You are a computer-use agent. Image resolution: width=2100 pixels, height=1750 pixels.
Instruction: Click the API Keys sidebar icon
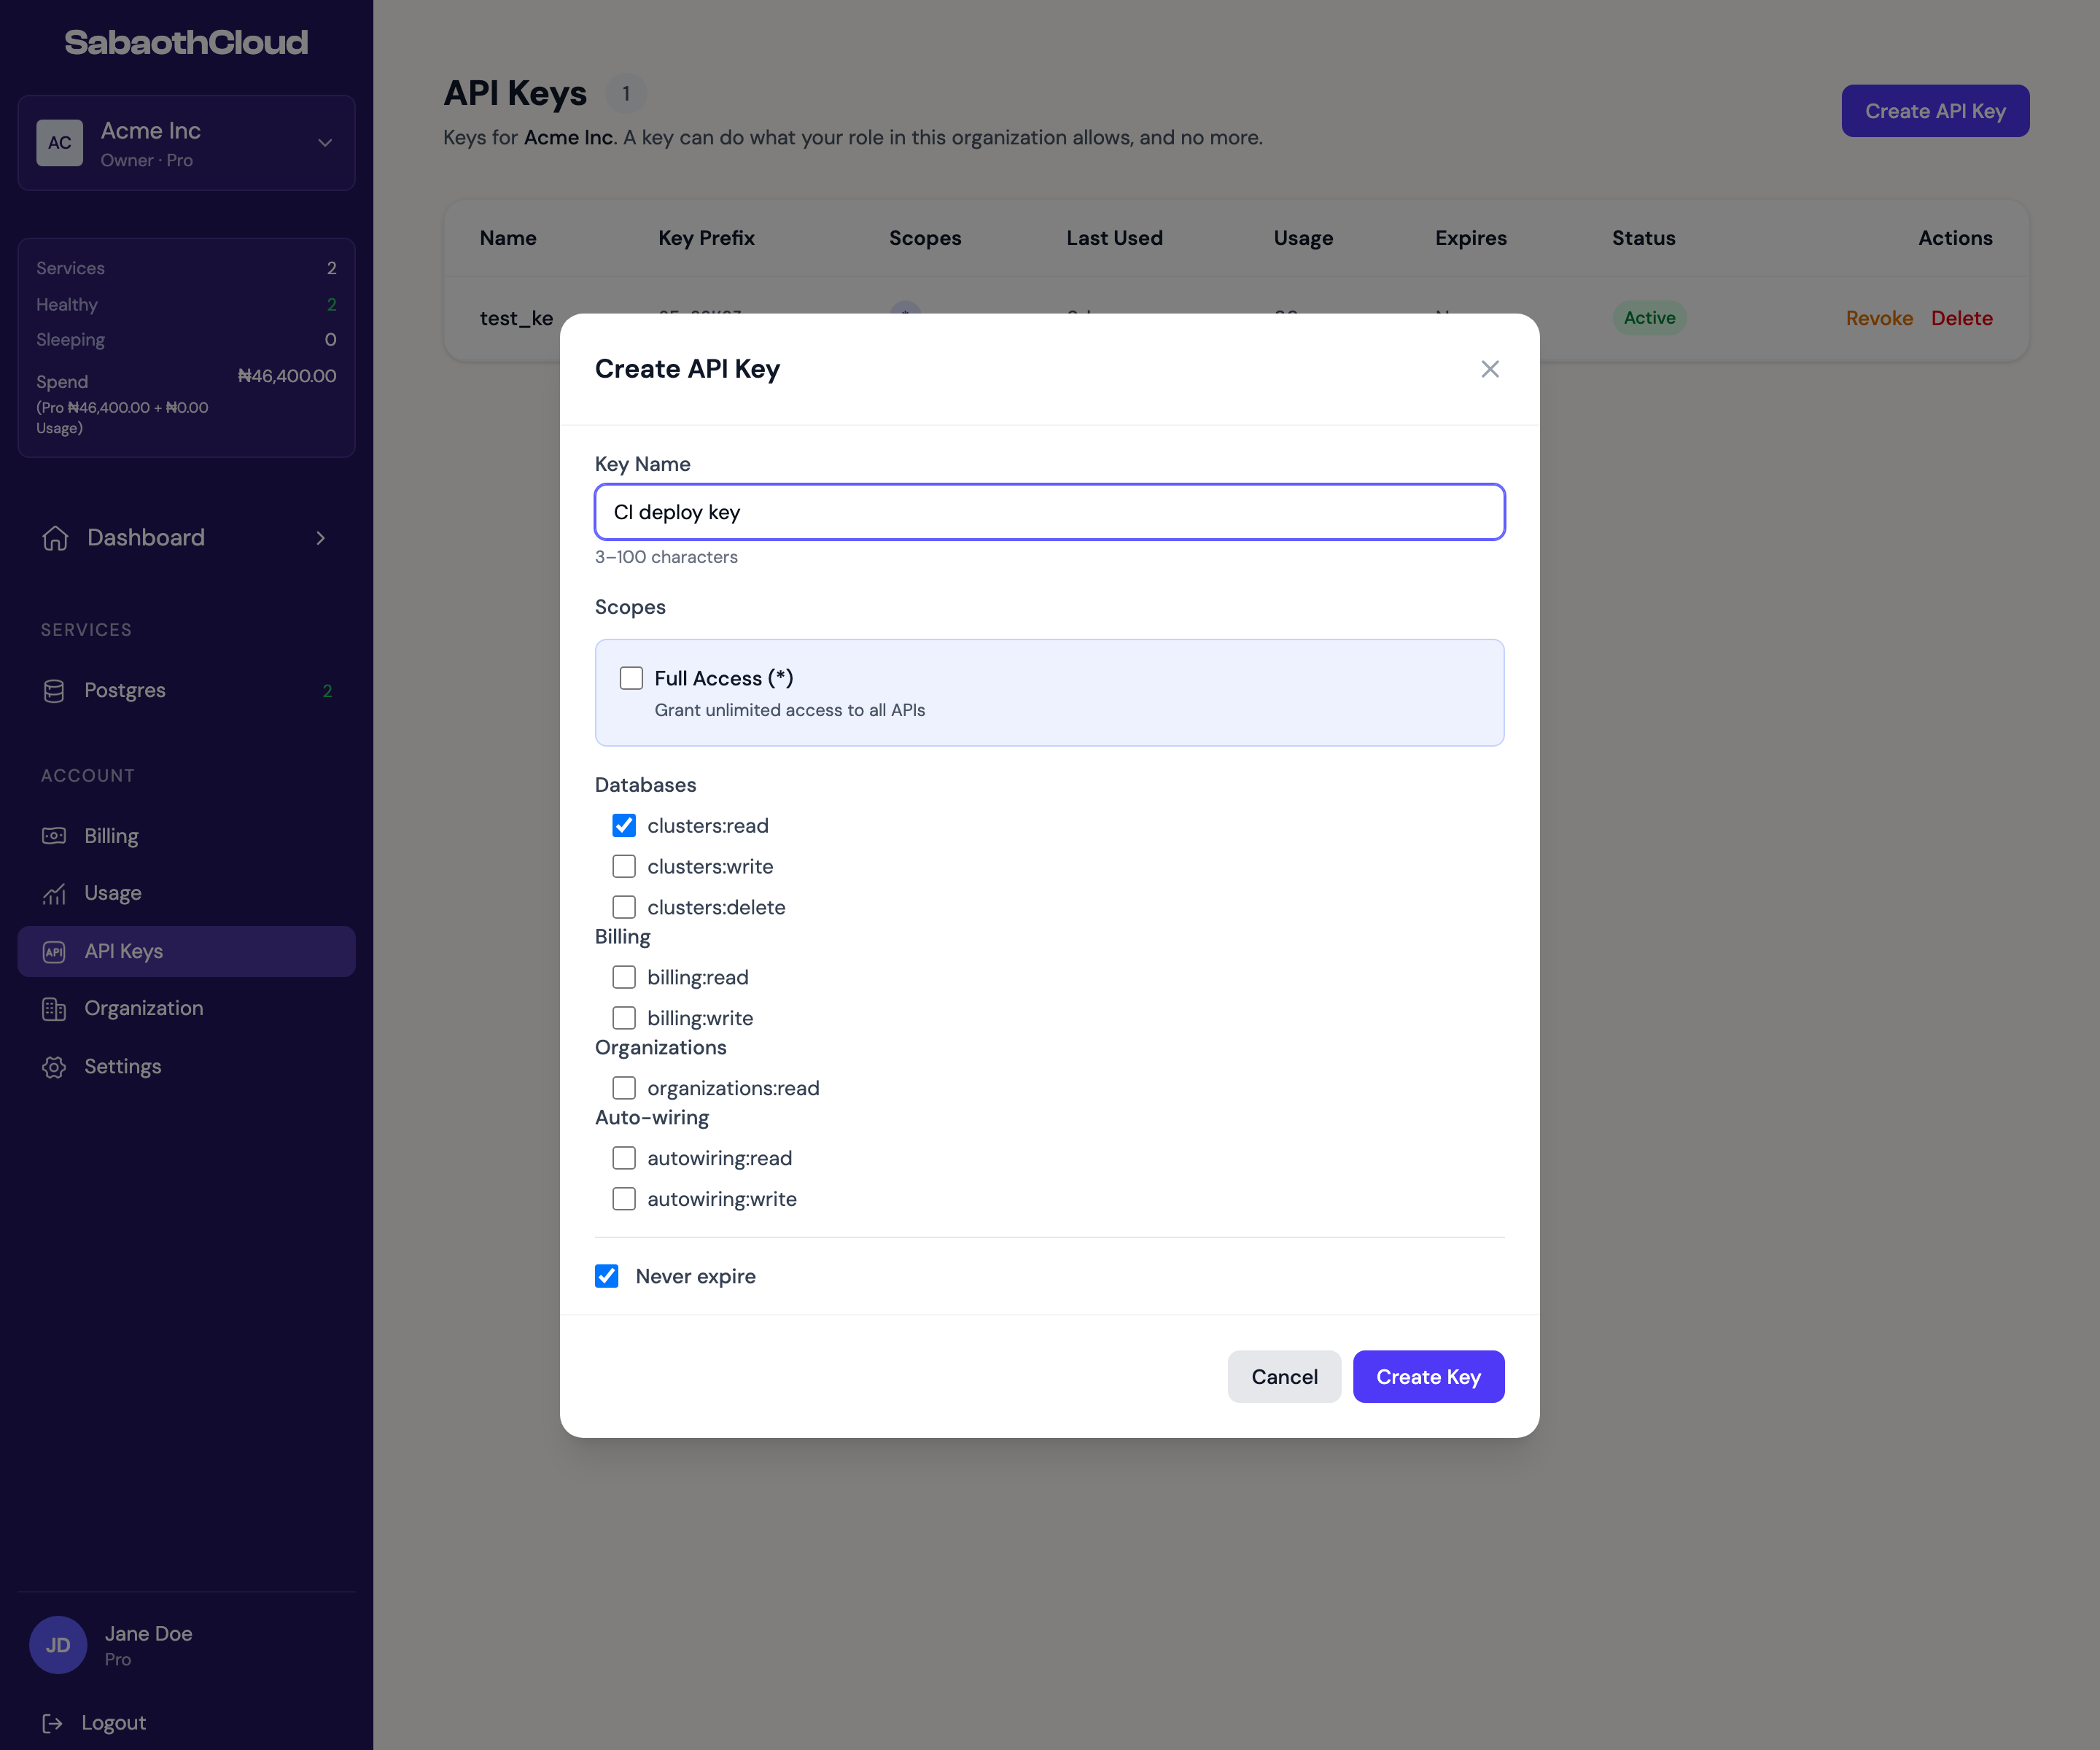point(54,951)
